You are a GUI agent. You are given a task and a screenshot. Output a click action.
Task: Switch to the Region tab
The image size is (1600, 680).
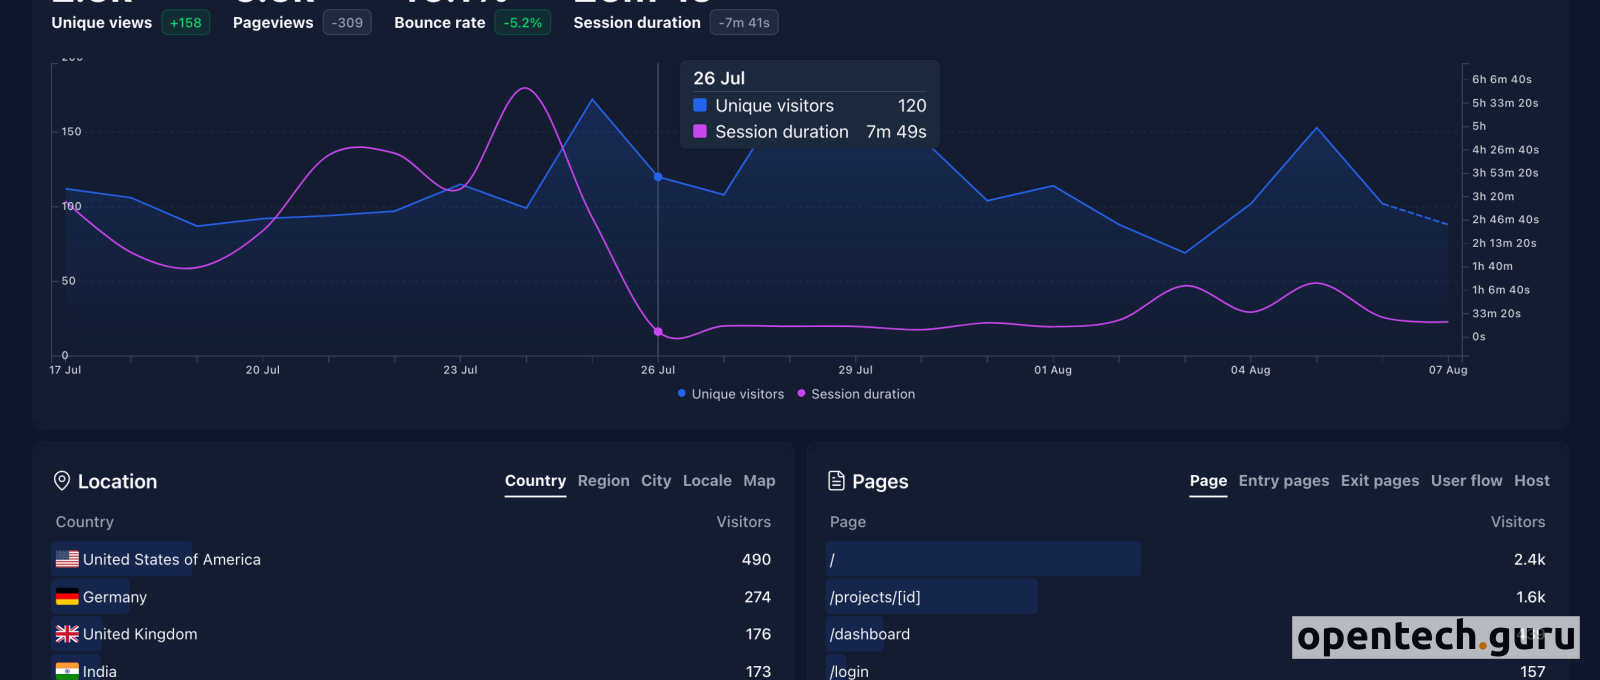[603, 481]
